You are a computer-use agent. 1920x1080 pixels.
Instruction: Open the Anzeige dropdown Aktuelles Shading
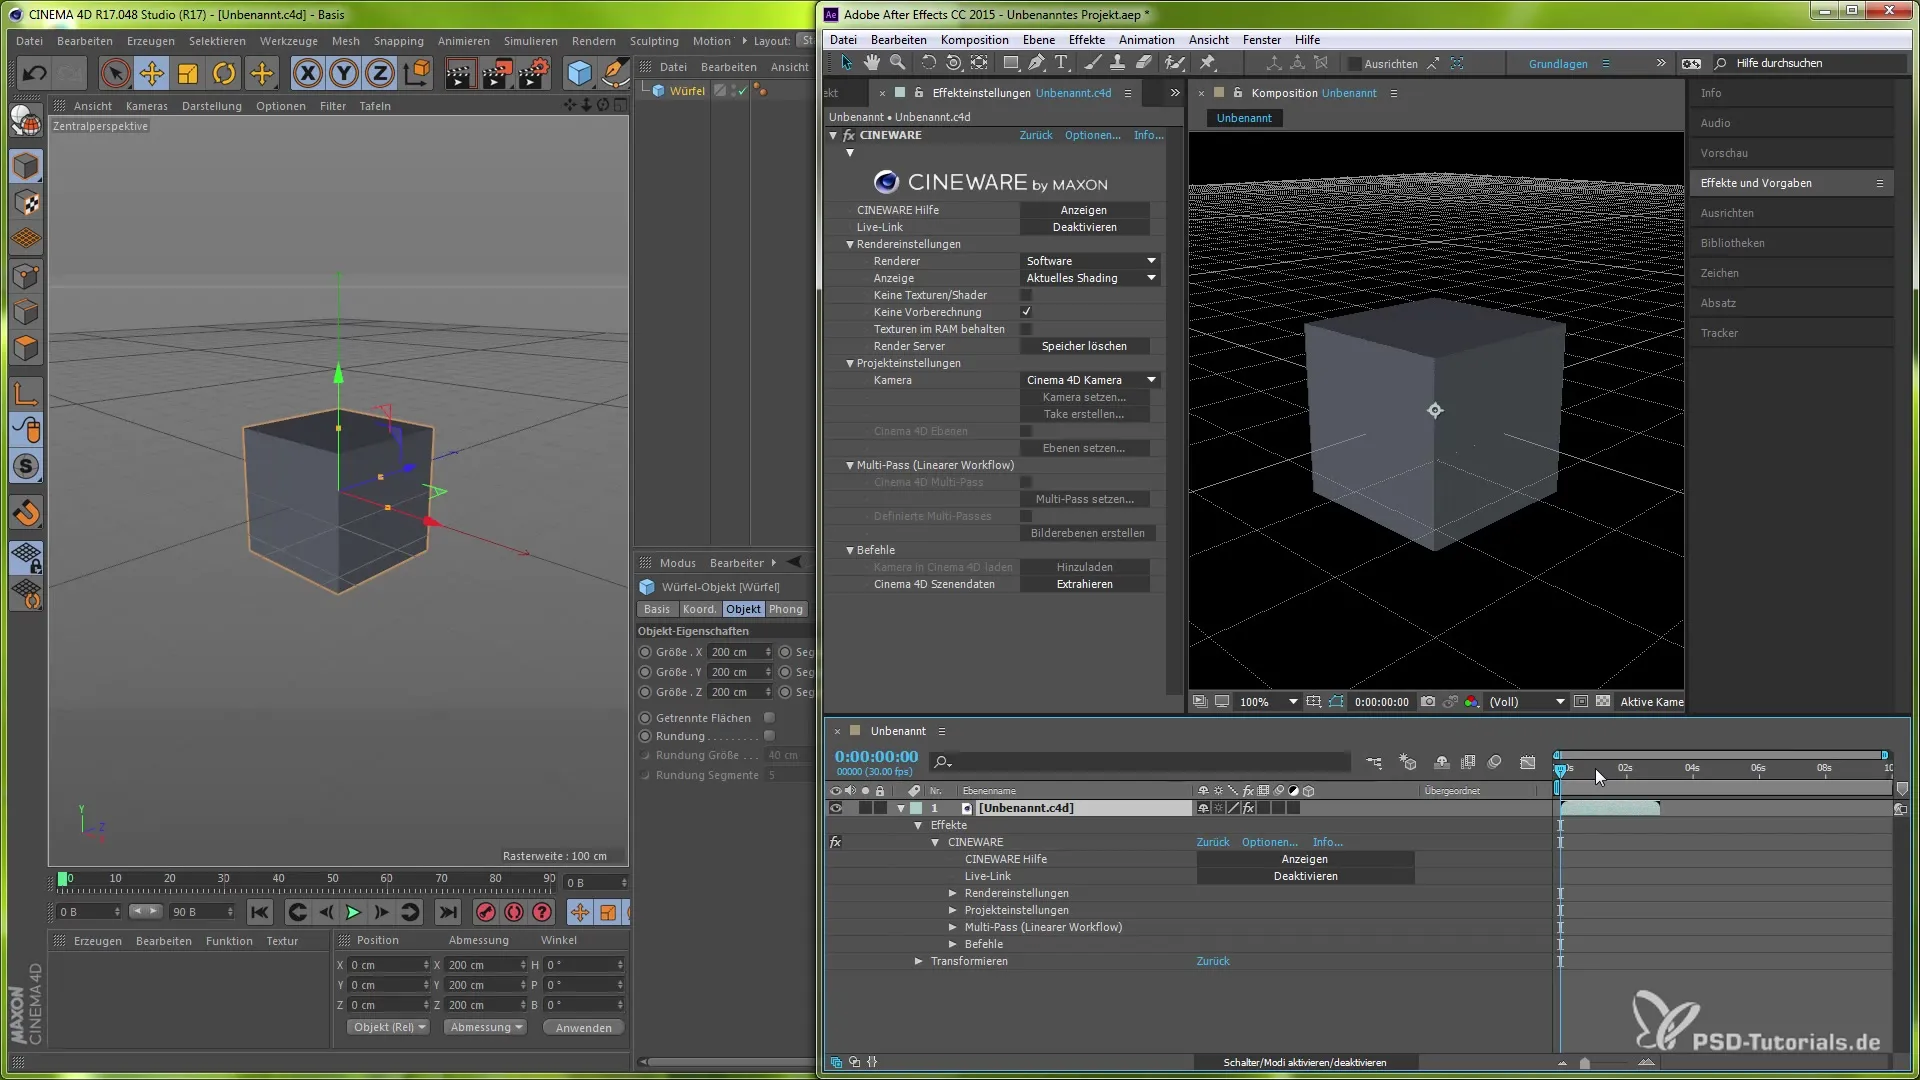(1090, 278)
